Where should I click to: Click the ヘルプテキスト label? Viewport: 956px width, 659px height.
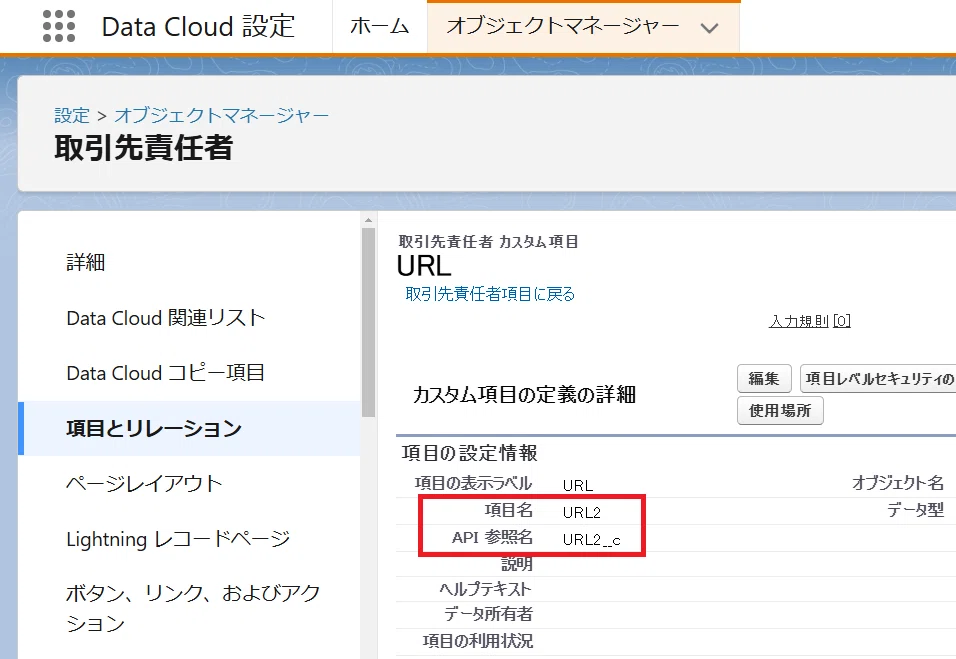coord(485,589)
